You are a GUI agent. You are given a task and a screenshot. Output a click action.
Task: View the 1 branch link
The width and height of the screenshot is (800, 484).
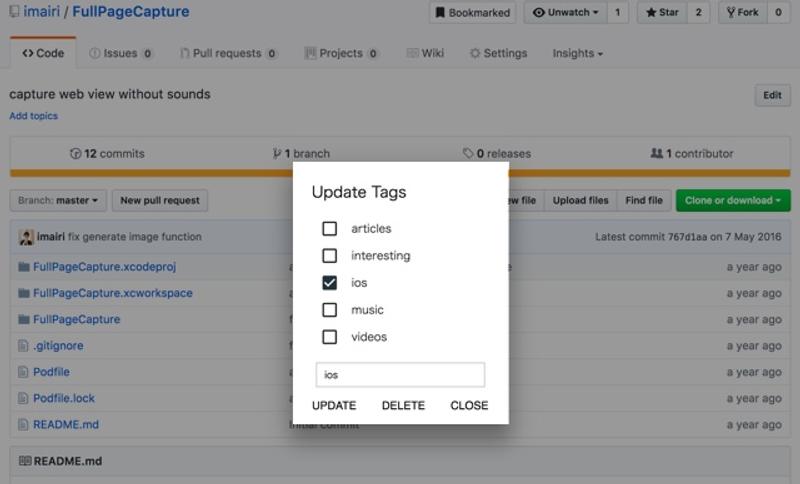click(301, 154)
